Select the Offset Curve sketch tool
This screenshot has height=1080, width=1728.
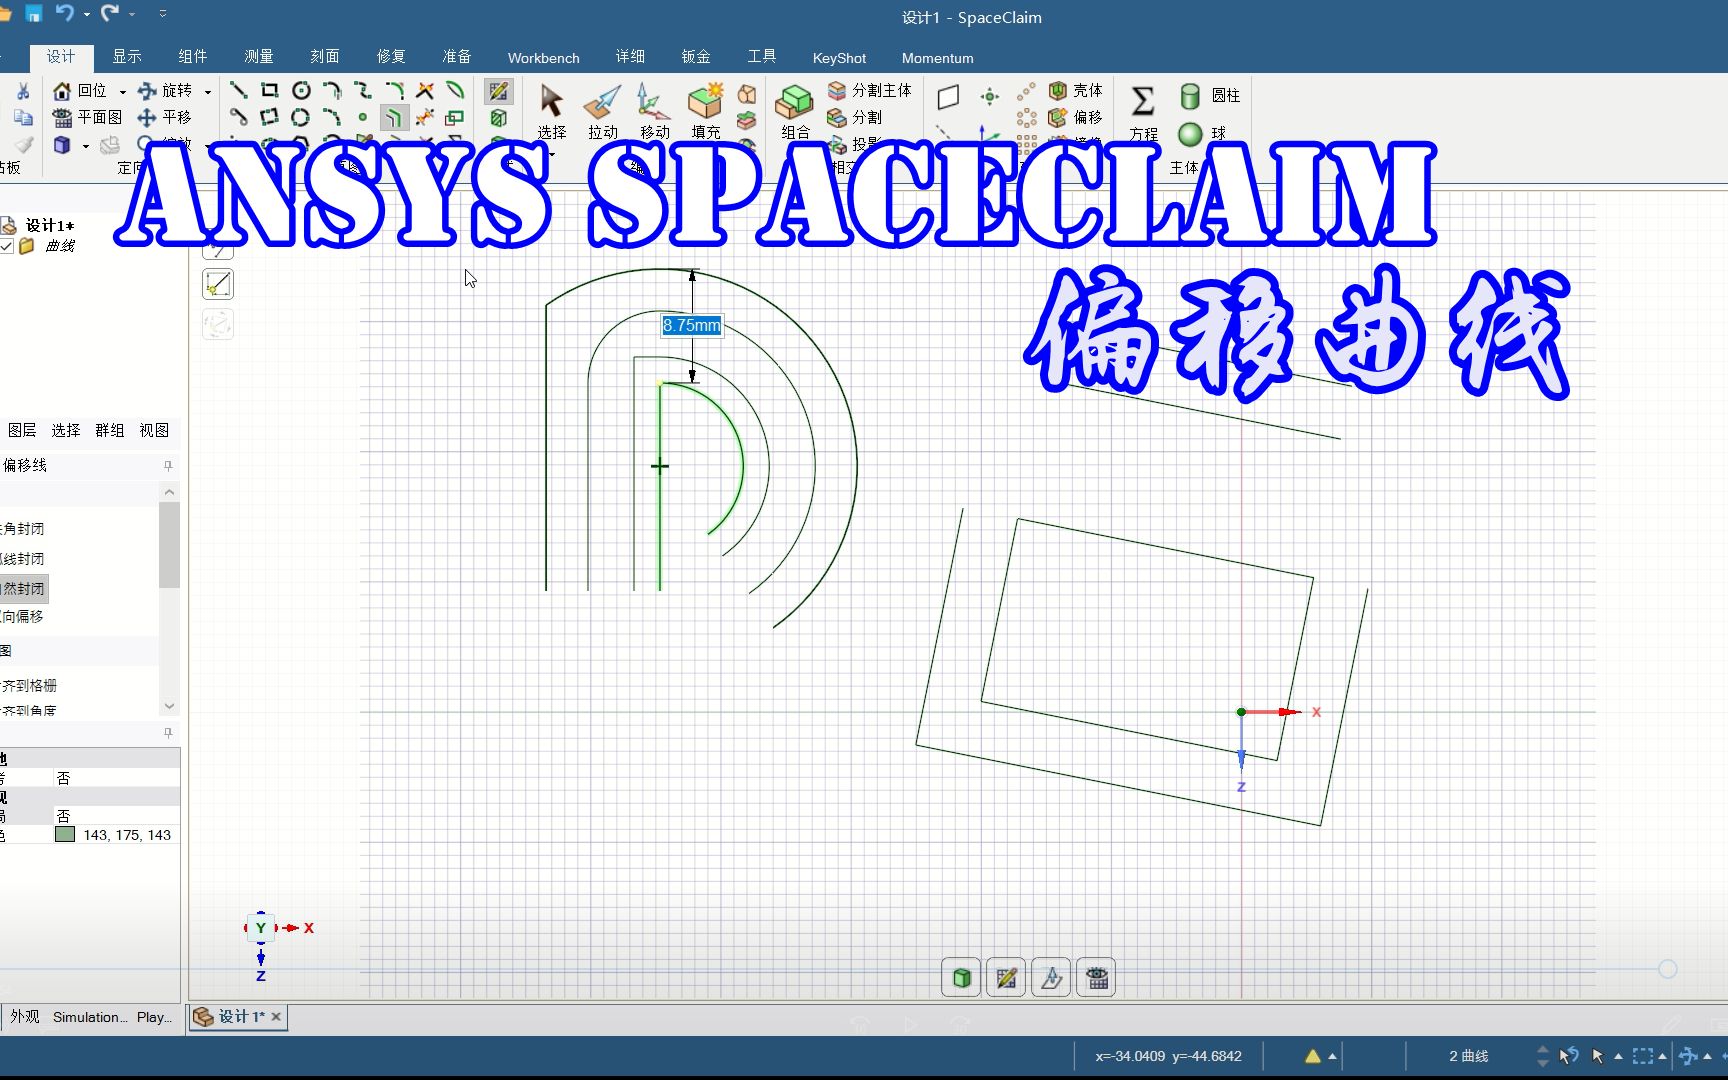pos(394,118)
